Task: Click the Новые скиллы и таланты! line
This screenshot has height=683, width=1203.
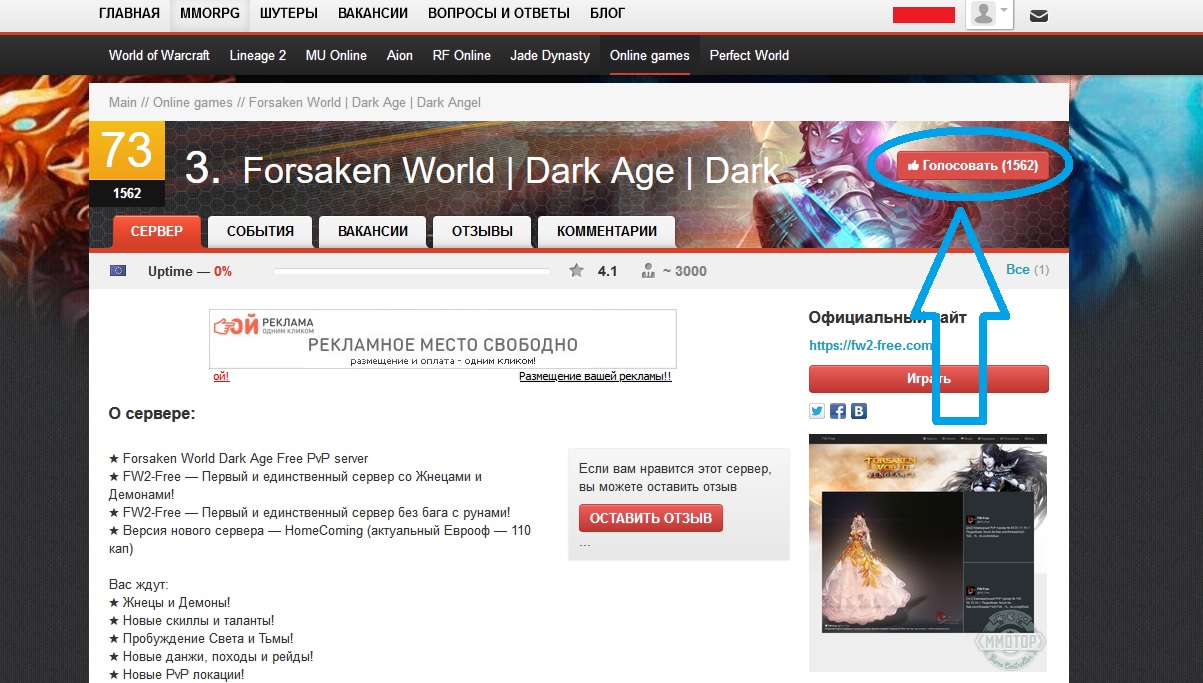Action: (x=191, y=621)
